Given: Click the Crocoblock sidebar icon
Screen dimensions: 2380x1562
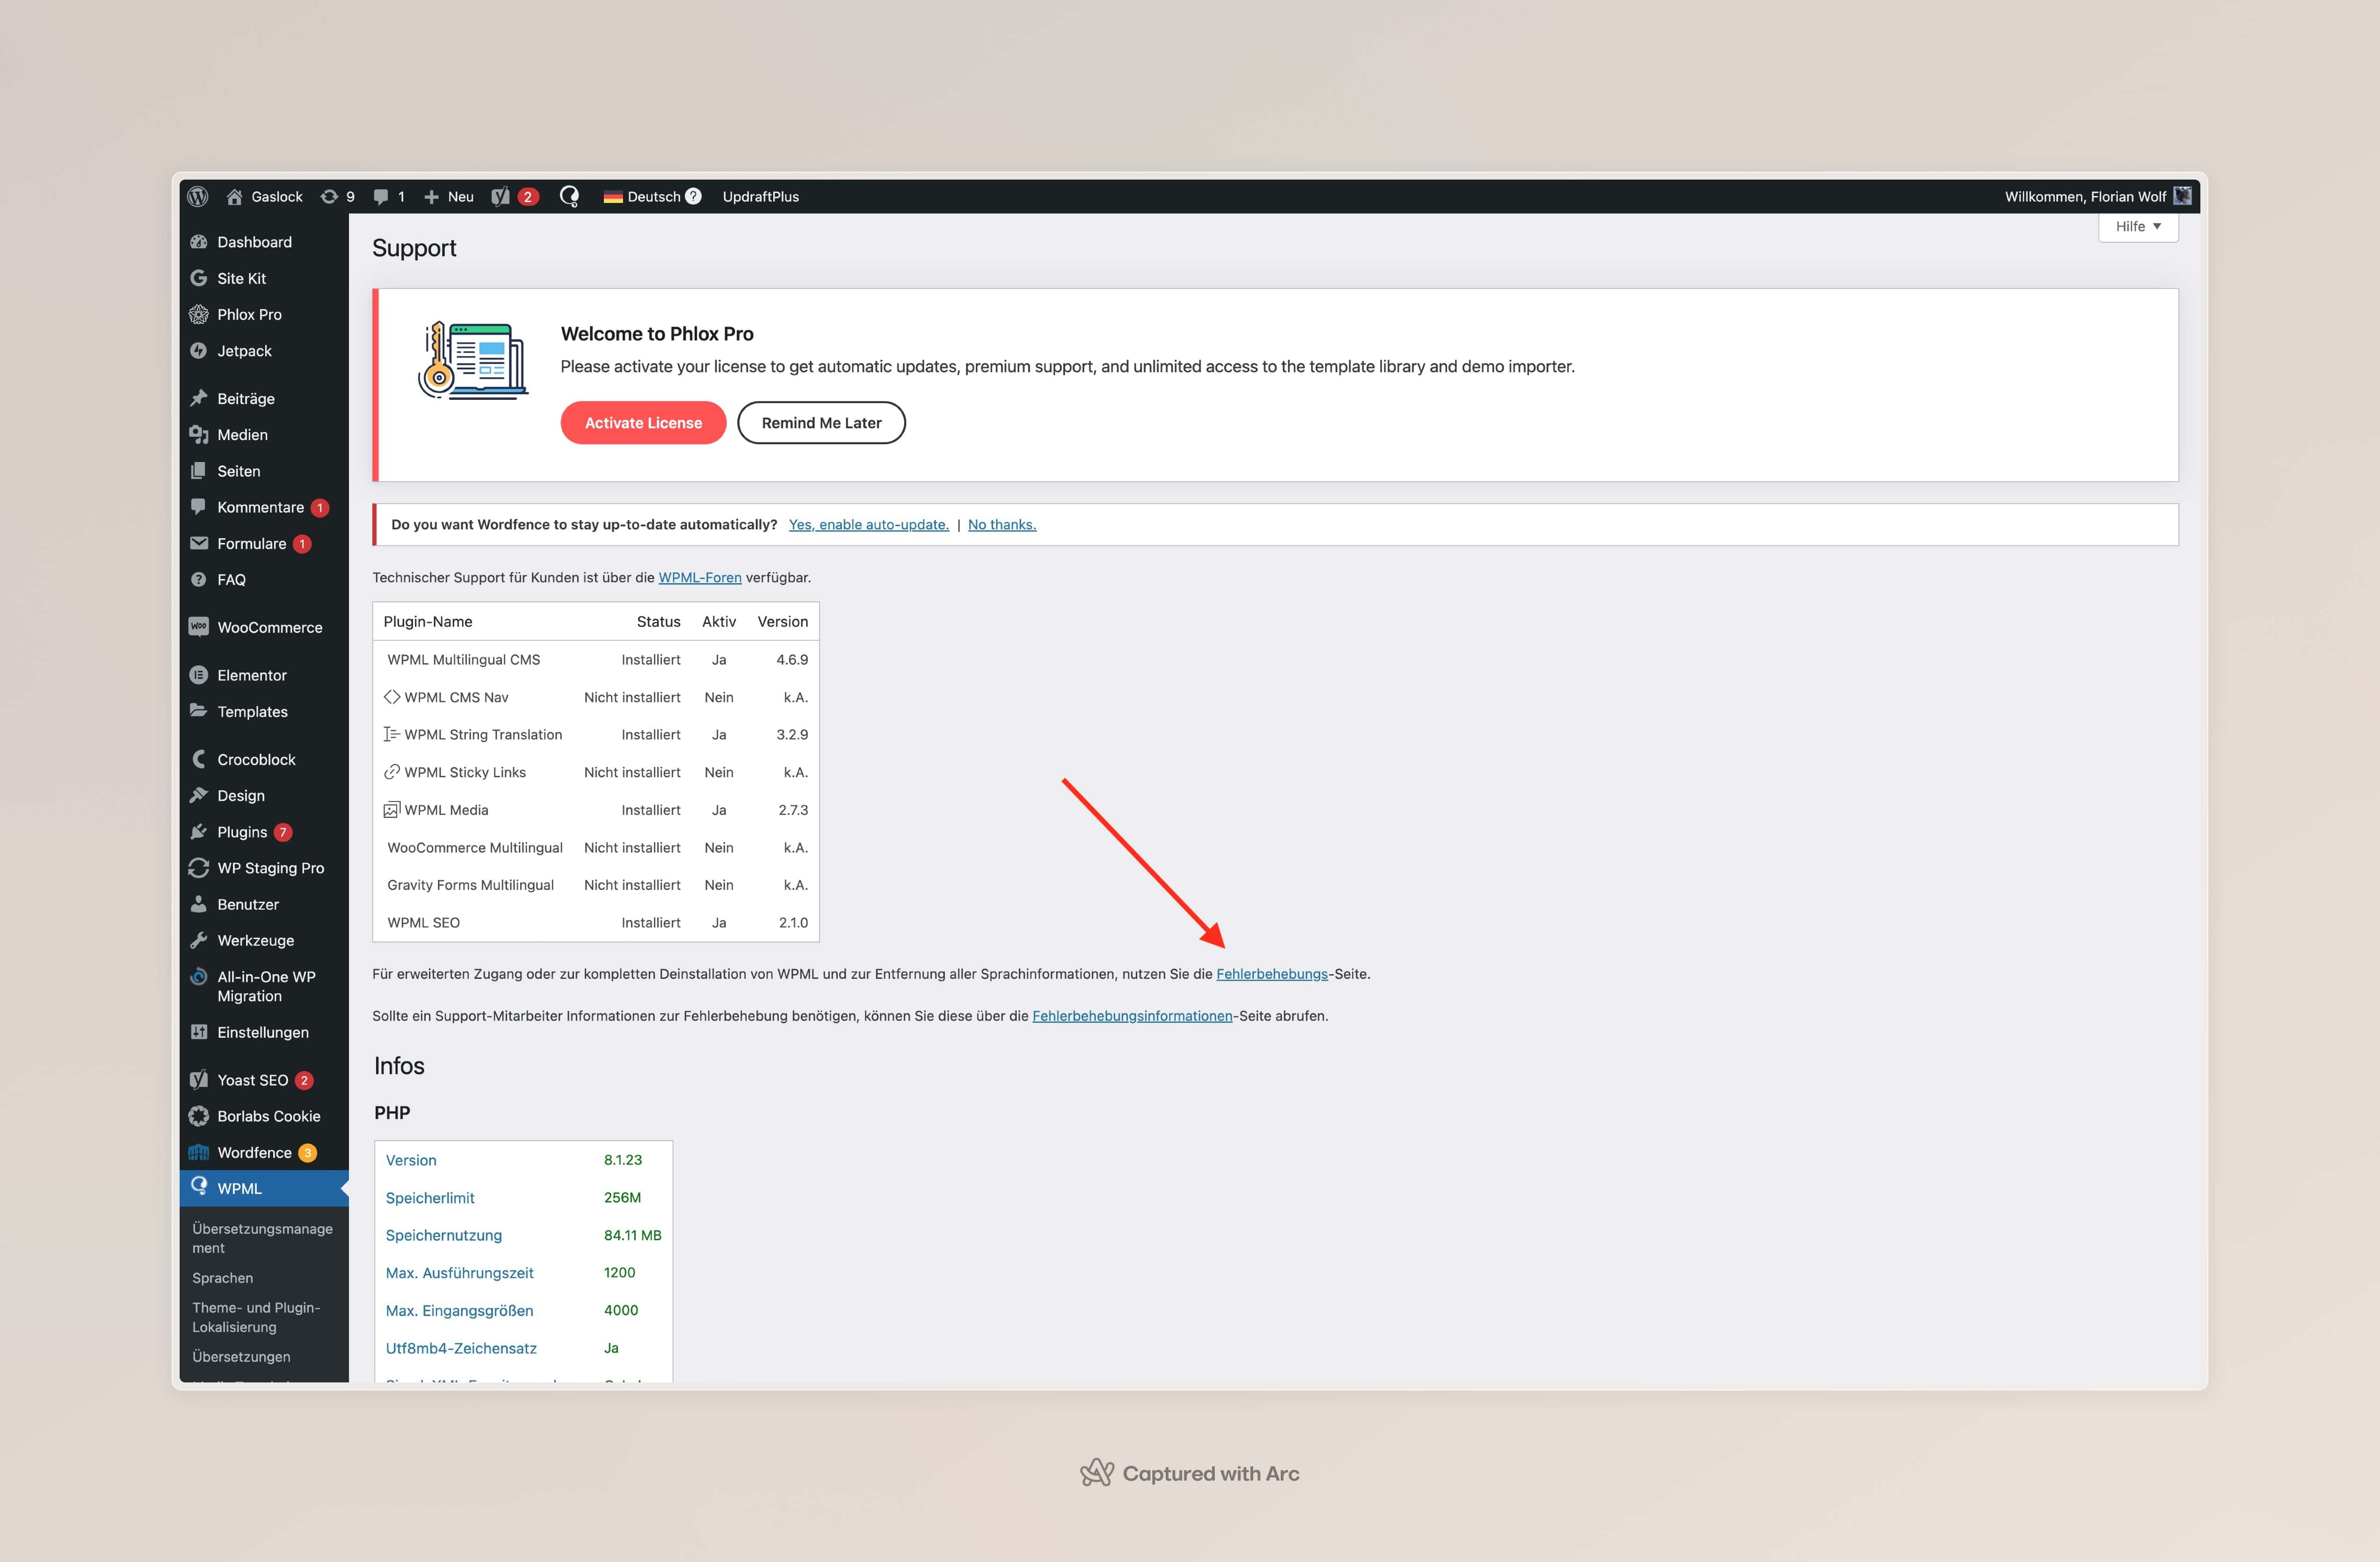Looking at the screenshot, I should point(199,759).
